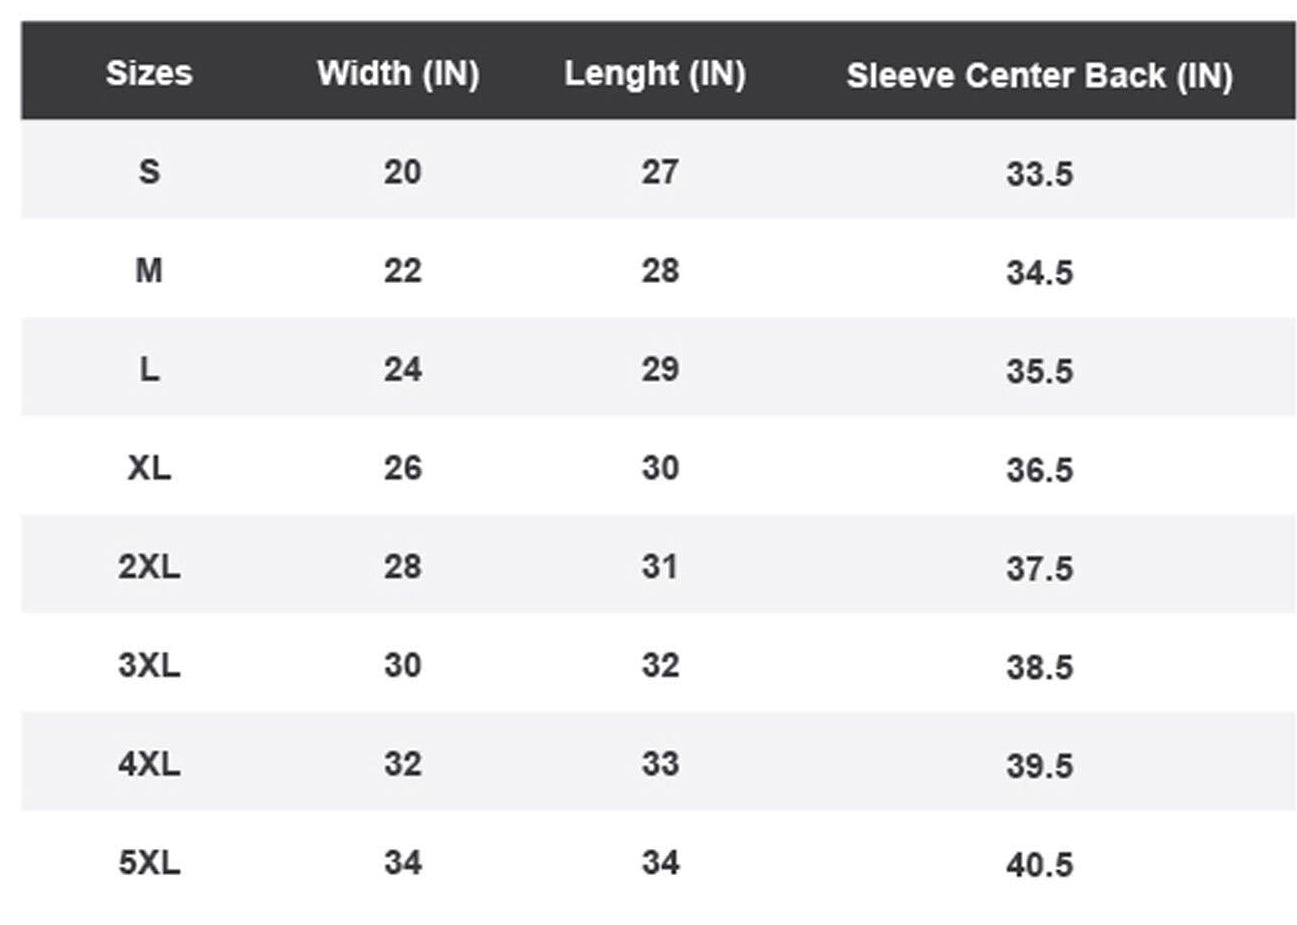The height and width of the screenshot is (925, 1297).
Task: Click sleeve value 37.5
Action: pyautogui.click(x=1039, y=569)
